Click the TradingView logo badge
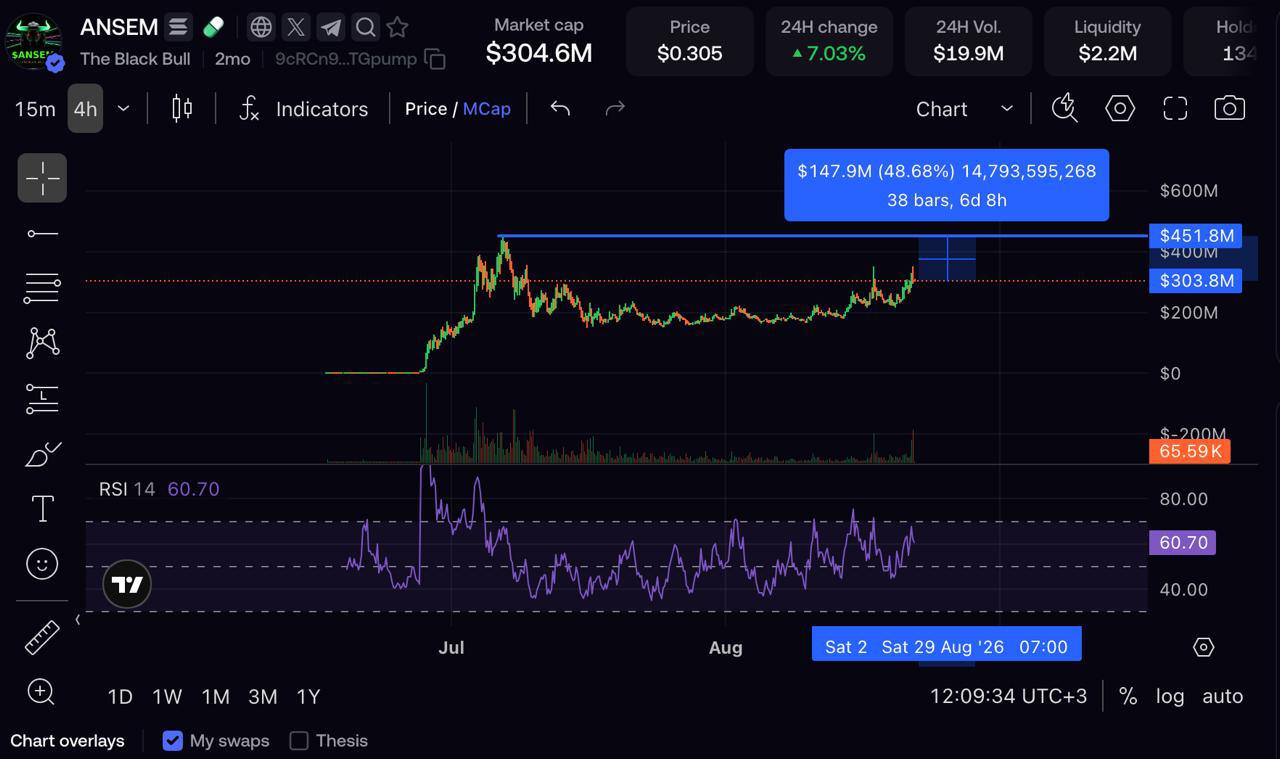Screen dimensions: 1280x759 pyautogui.click(x=127, y=585)
